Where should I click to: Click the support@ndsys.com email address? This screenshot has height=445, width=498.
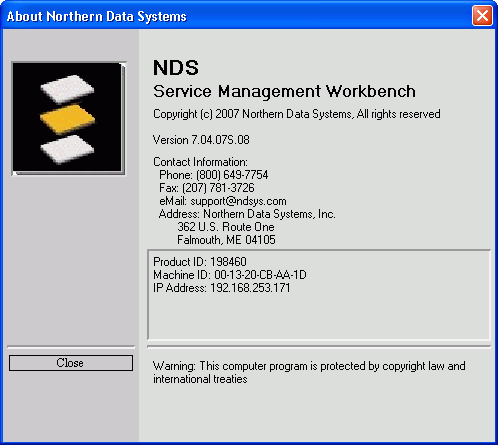(238, 201)
